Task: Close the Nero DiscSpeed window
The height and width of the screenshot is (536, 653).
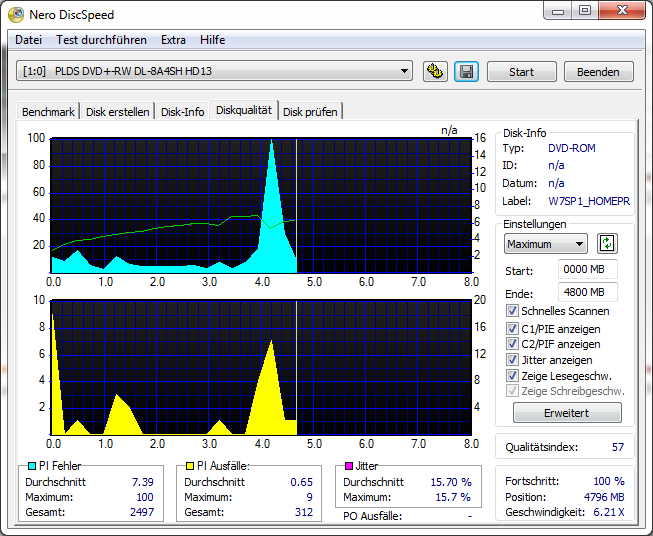Action: (x=622, y=11)
